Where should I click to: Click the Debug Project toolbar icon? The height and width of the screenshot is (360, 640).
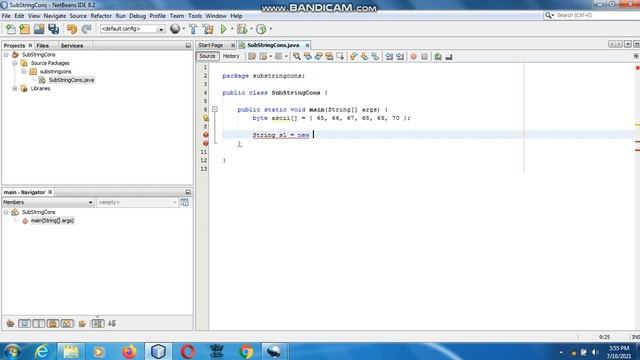coord(242,29)
